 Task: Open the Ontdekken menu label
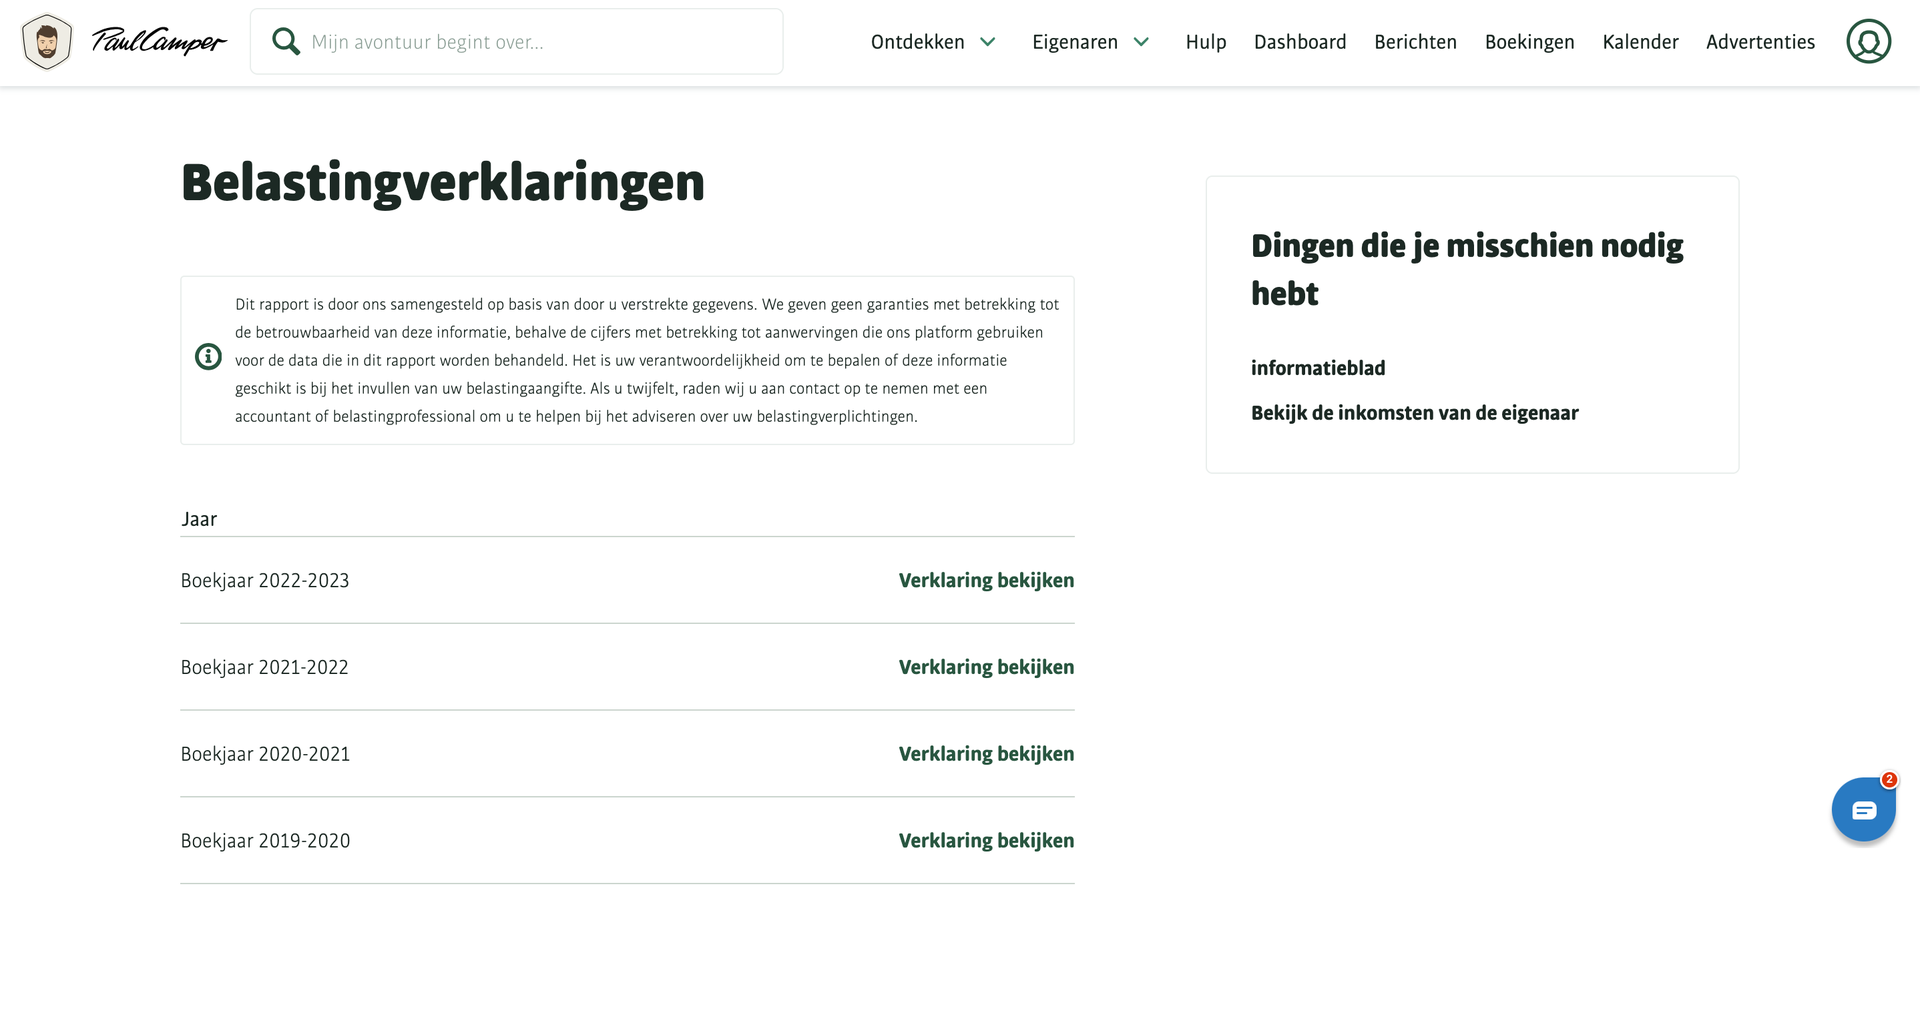[x=917, y=42]
